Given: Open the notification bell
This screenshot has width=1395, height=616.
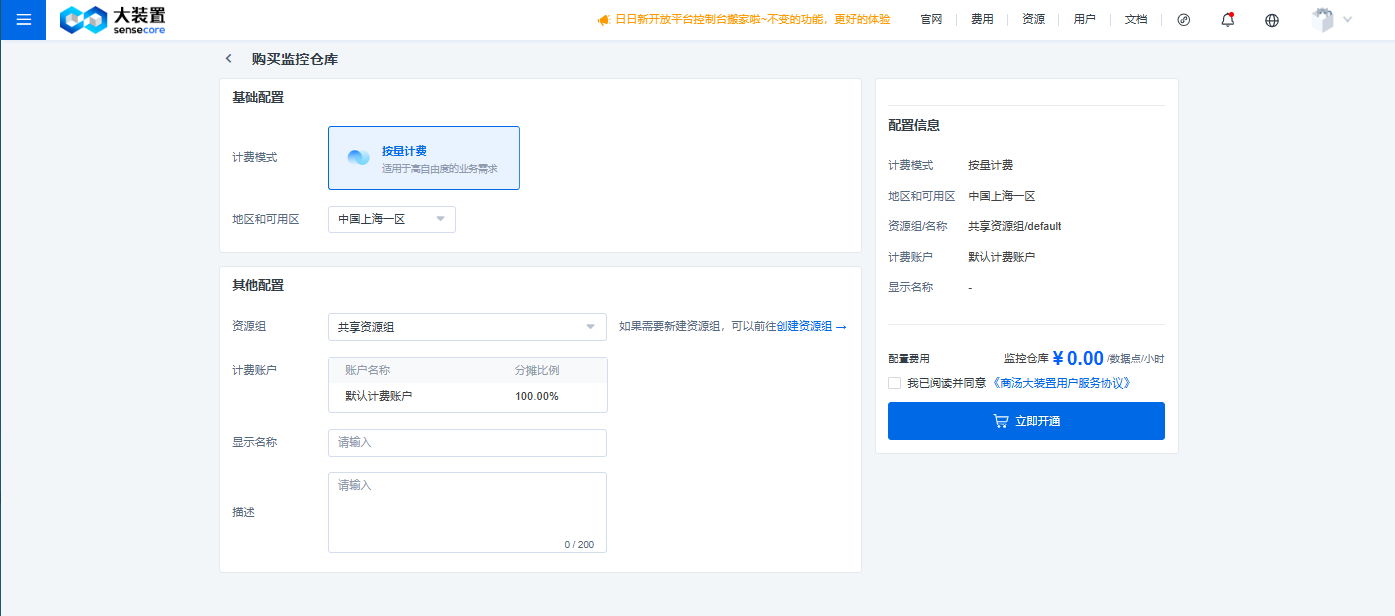Looking at the screenshot, I should pyautogui.click(x=1228, y=20).
